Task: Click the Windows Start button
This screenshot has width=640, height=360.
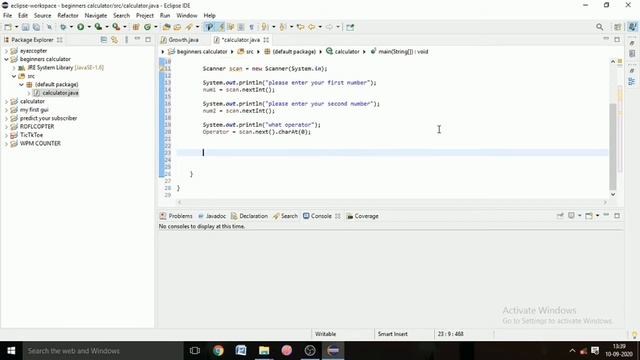Action: [x=11, y=351]
